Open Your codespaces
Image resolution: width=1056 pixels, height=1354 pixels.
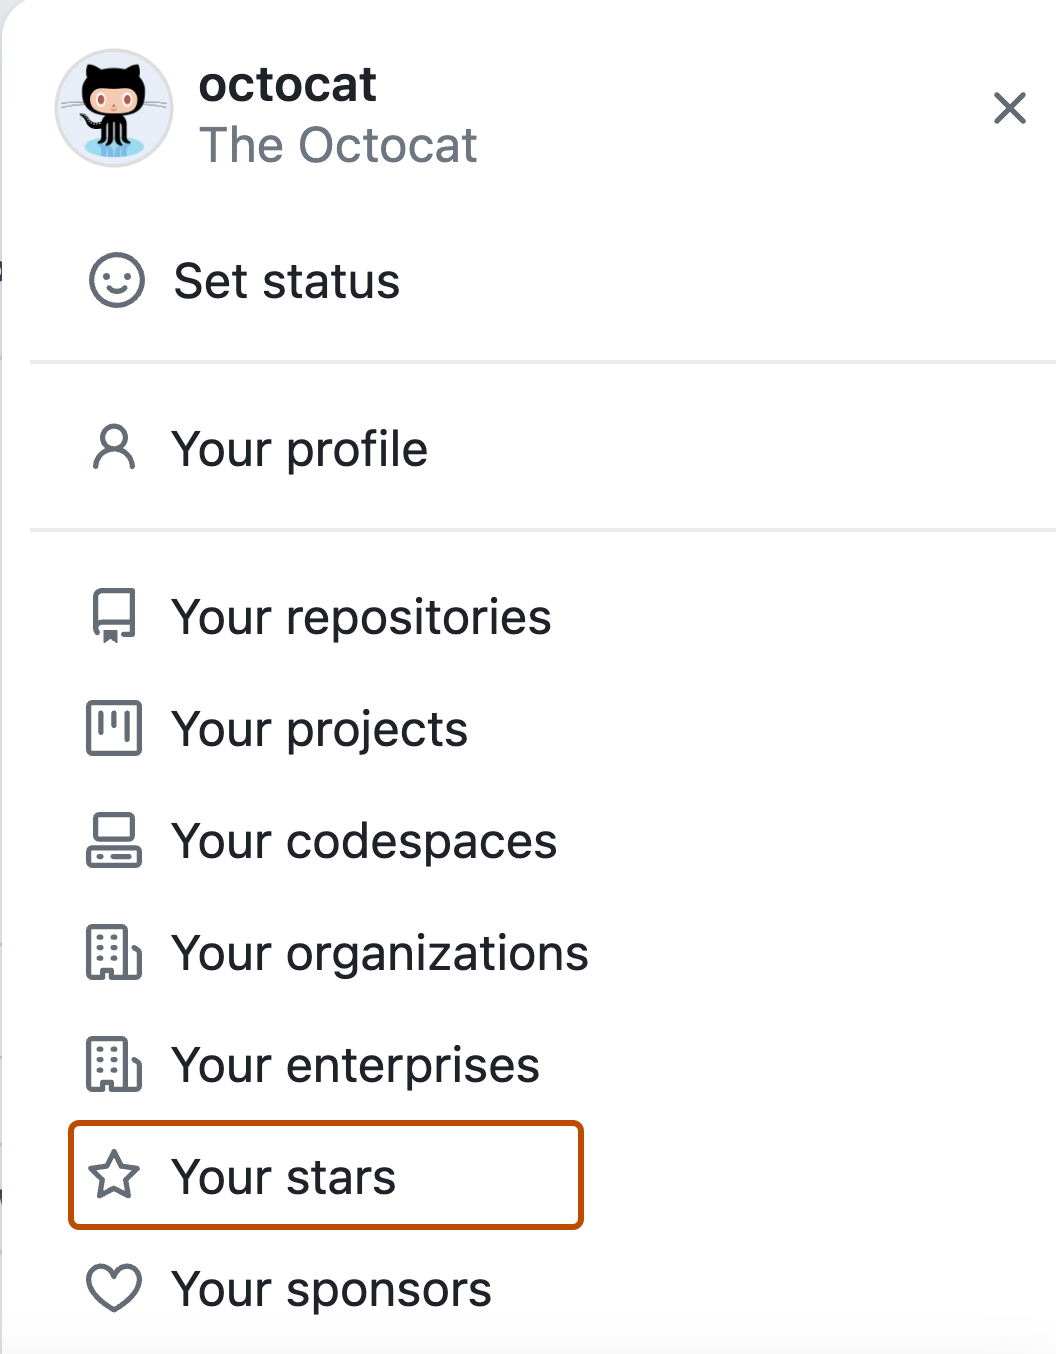point(364,841)
